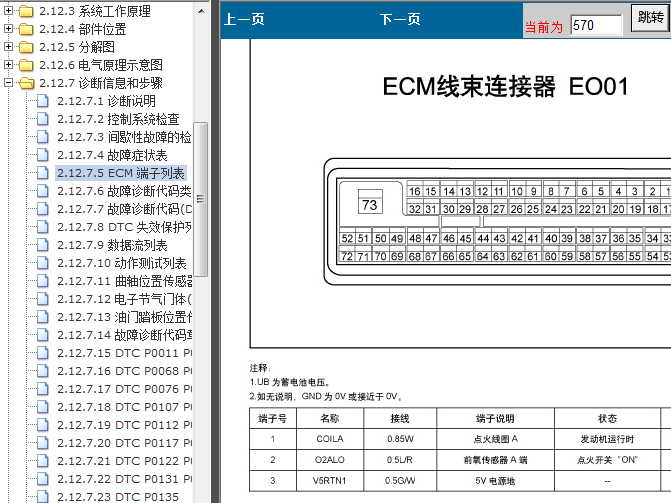The image size is (671, 503).
Task: Click page icon beside 2.12.7.6 故障诊断代码类
Action: click(42, 191)
